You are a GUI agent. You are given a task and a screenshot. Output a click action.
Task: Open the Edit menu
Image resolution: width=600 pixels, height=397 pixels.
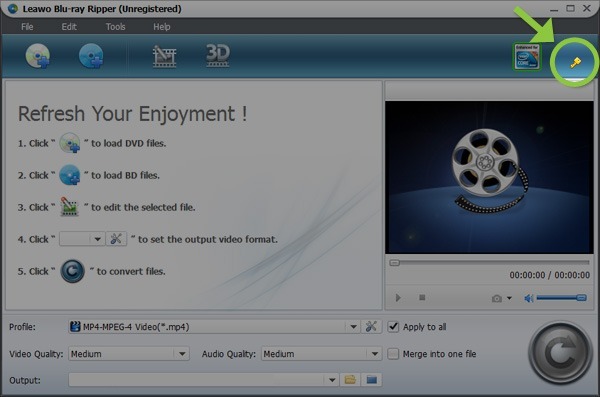pyautogui.click(x=69, y=27)
